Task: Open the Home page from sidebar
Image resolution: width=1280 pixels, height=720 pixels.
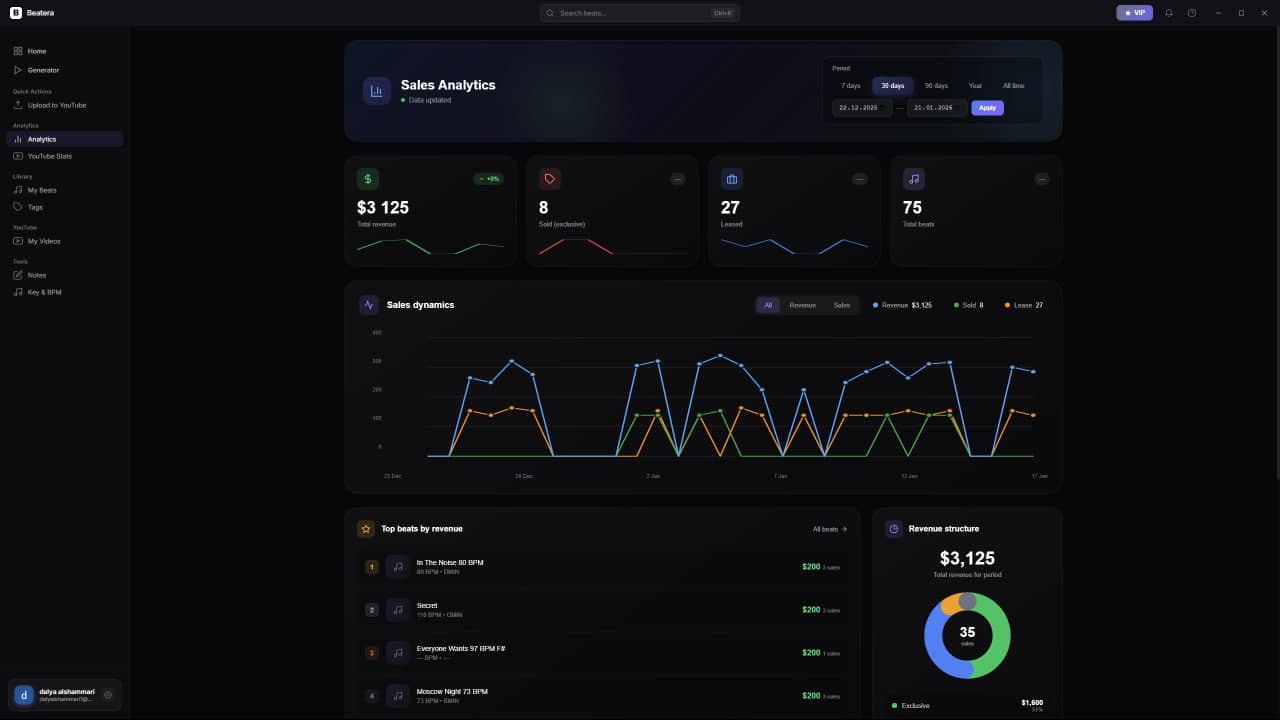Action: pyautogui.click(x=36, y=51)
